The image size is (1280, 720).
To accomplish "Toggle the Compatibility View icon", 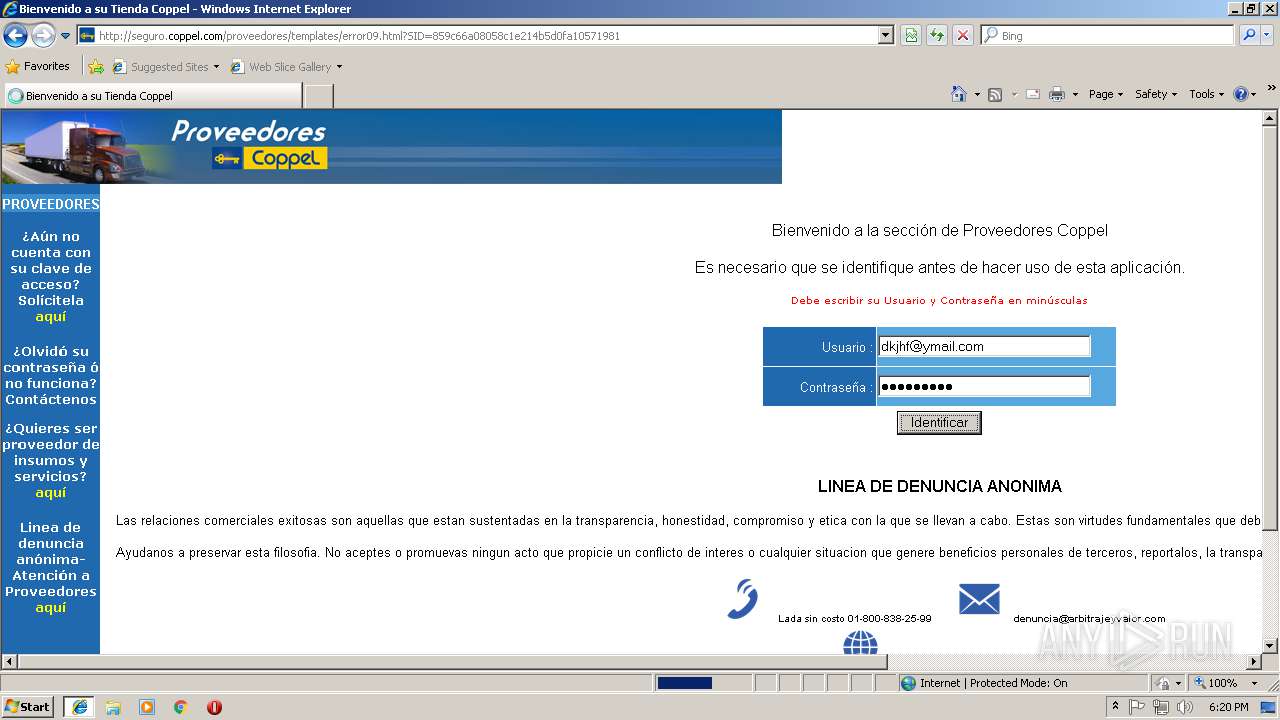I will (911, 36).
